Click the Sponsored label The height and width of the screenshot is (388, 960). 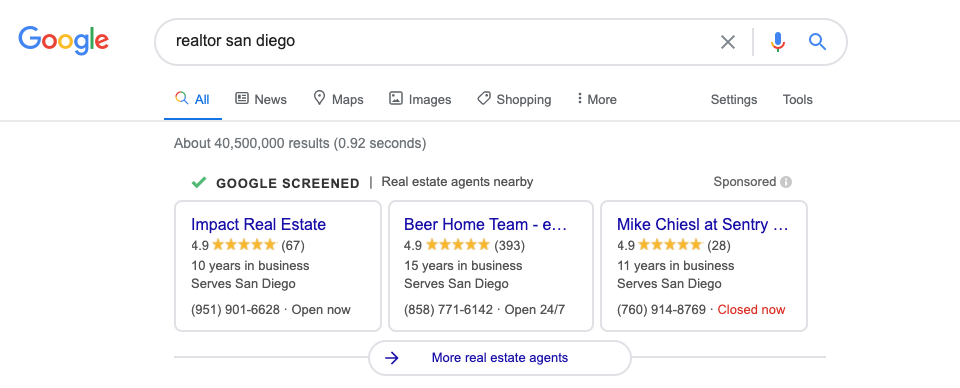click(744, 182)
